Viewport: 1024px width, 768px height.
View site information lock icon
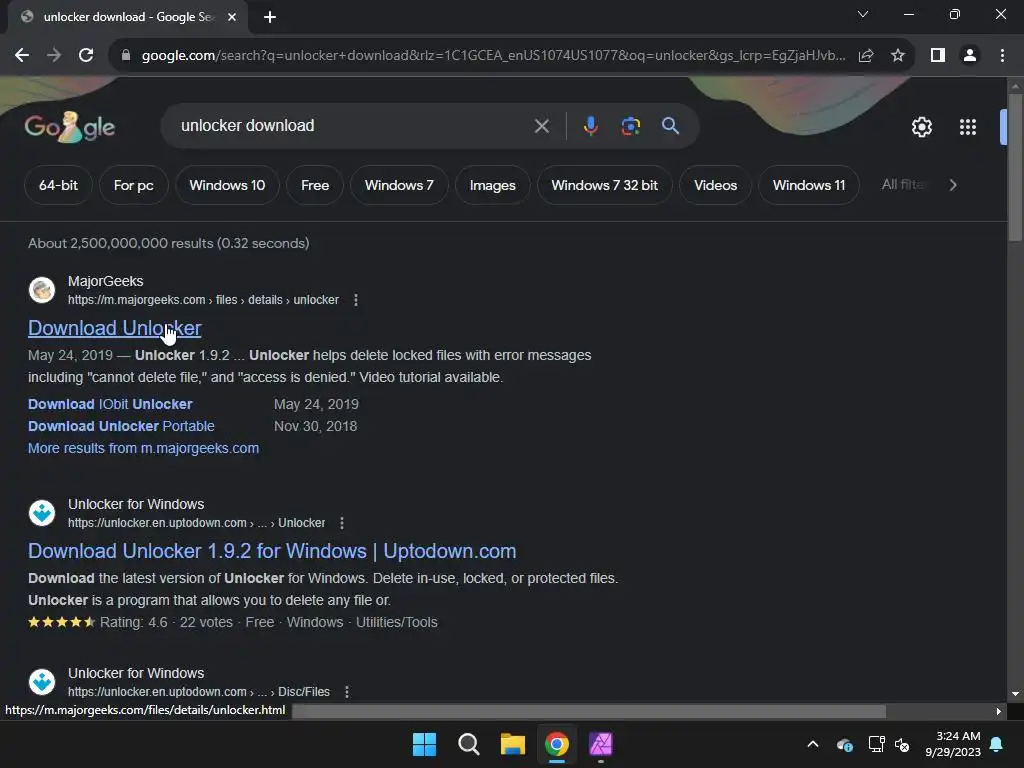click(x=126, y=56)
